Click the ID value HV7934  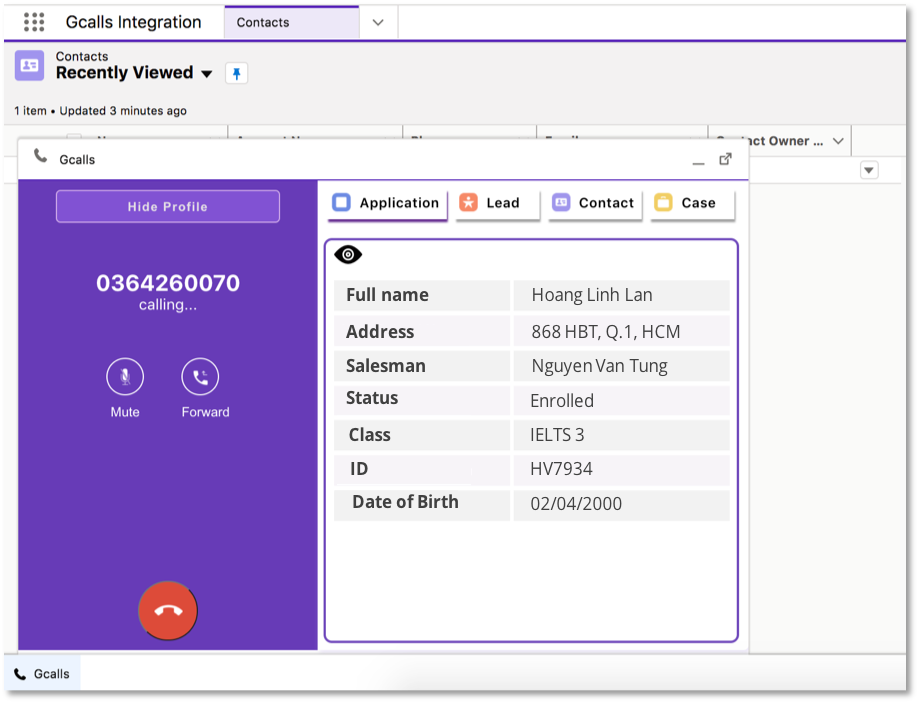pos(561,469)
